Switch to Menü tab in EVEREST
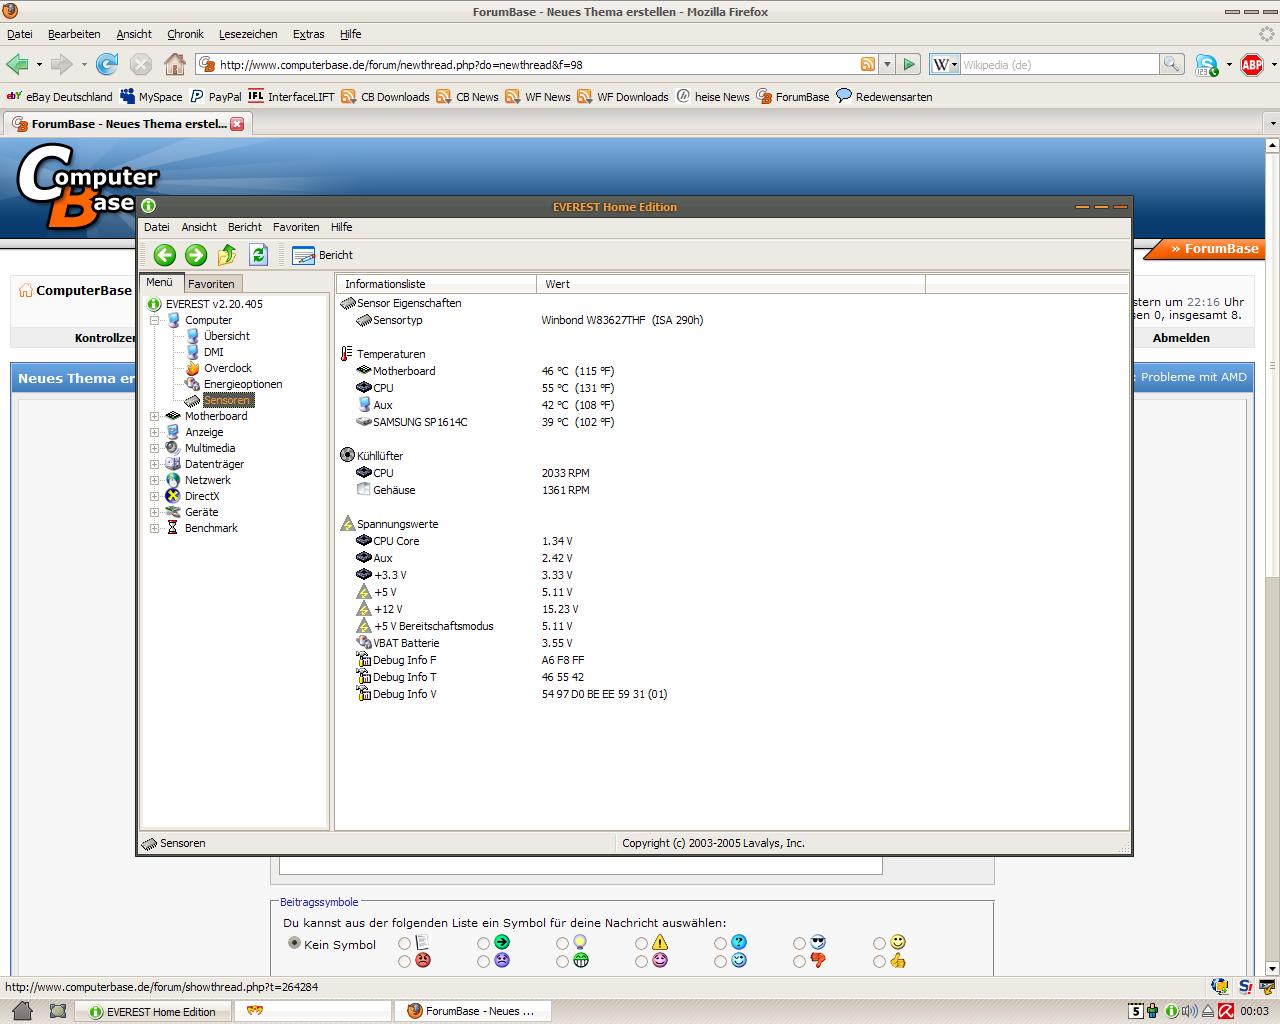This screenshot has height=1024, width=1280. [x=159, y=283]
